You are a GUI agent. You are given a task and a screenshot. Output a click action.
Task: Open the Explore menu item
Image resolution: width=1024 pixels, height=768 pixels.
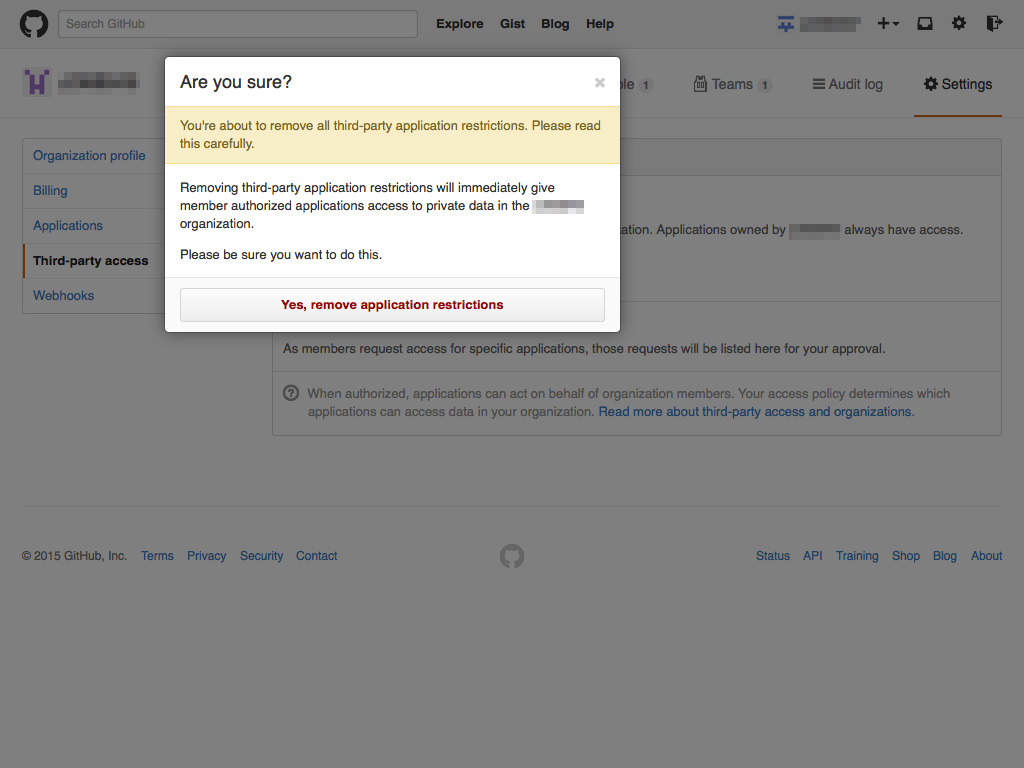pos(459,23)
